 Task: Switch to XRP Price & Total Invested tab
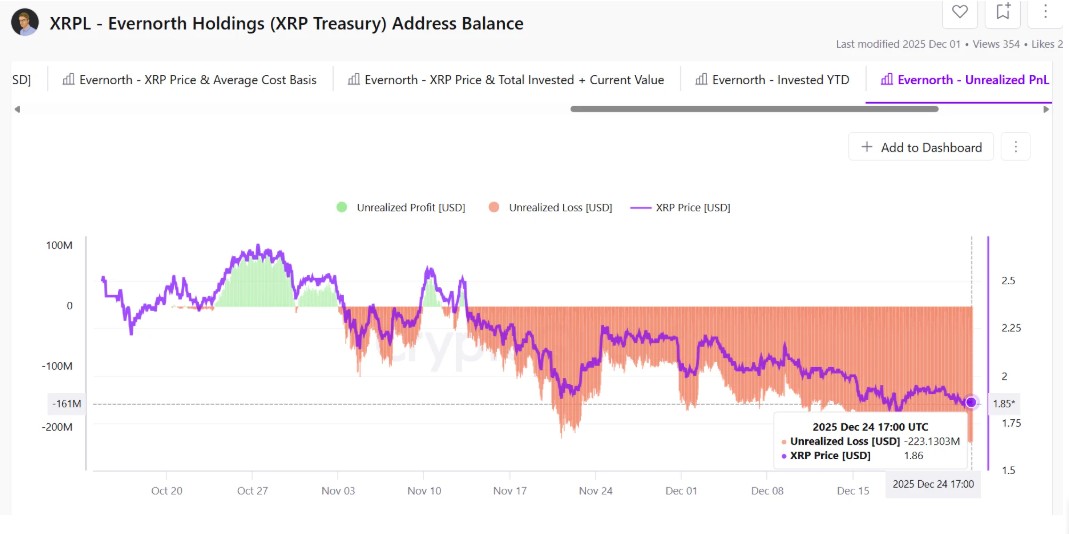(505, 80)
